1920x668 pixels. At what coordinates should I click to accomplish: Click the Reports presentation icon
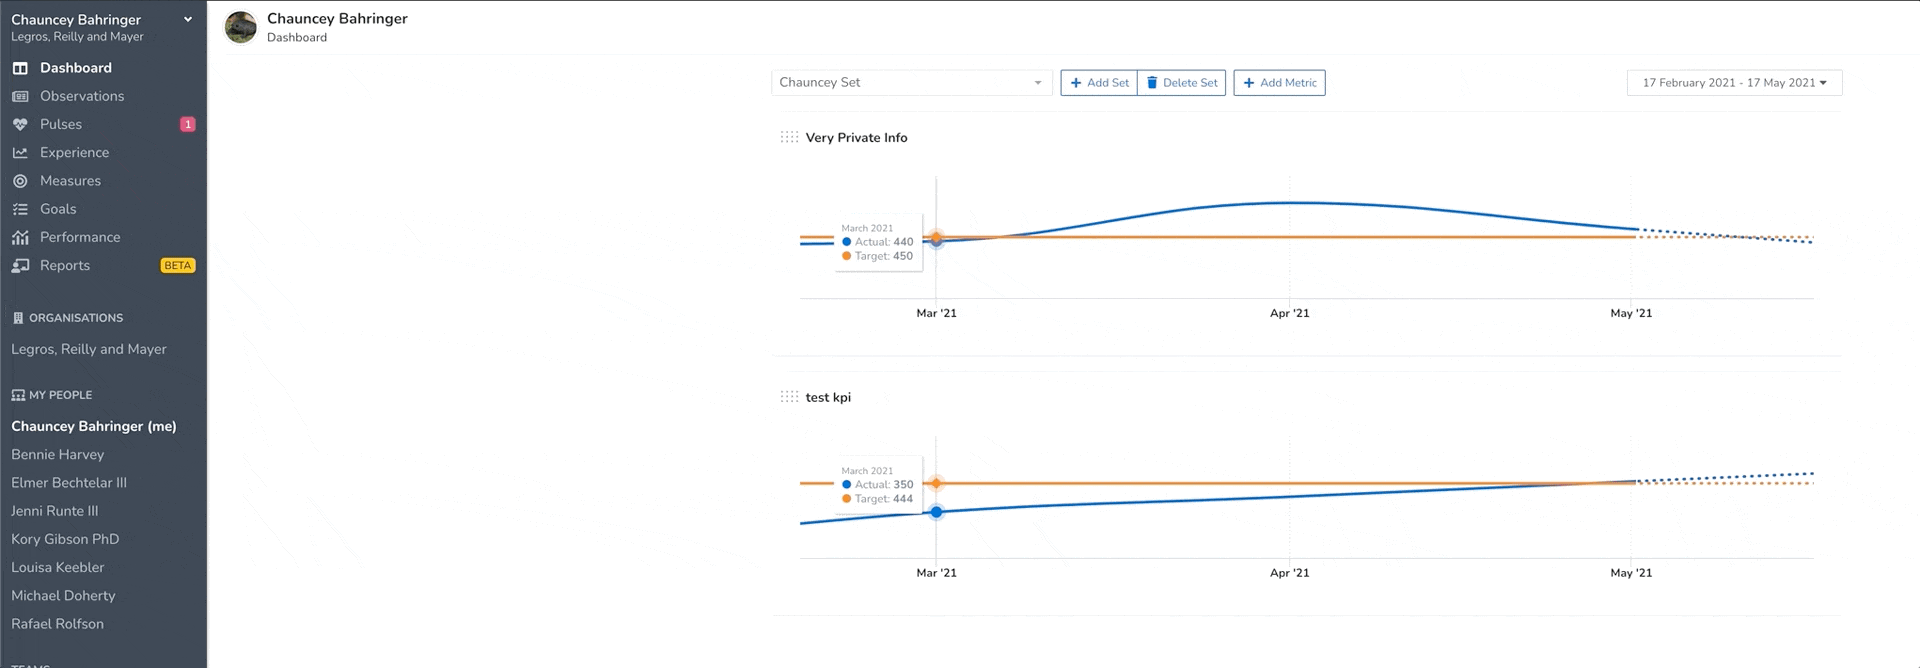point(20,265)
